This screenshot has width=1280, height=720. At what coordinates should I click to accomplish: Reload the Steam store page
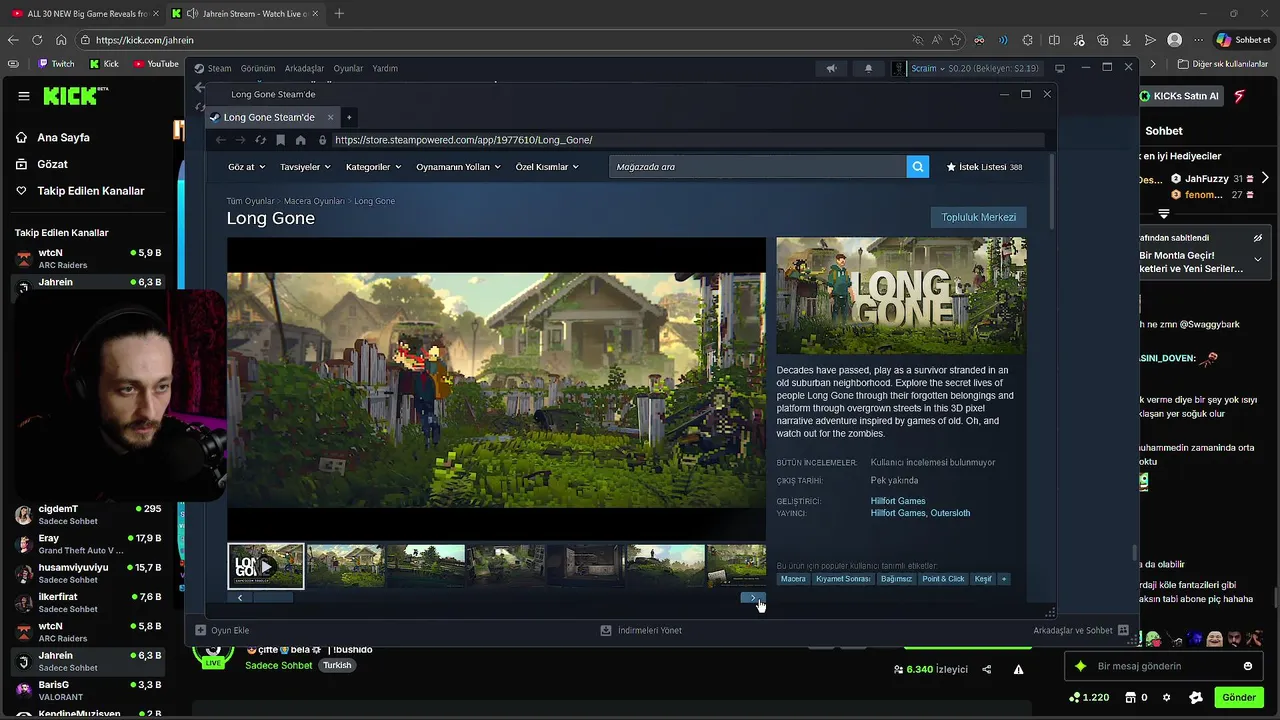click(260, 140)
